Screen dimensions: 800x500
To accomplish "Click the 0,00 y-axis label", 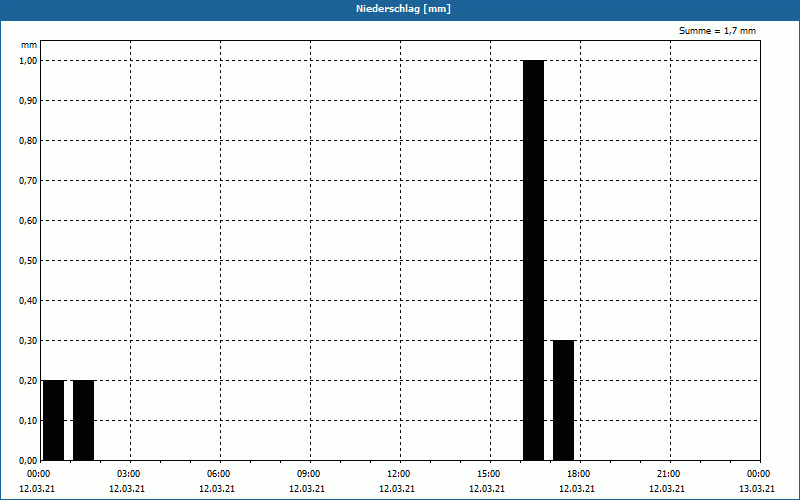I will click(x=29, y=460).
